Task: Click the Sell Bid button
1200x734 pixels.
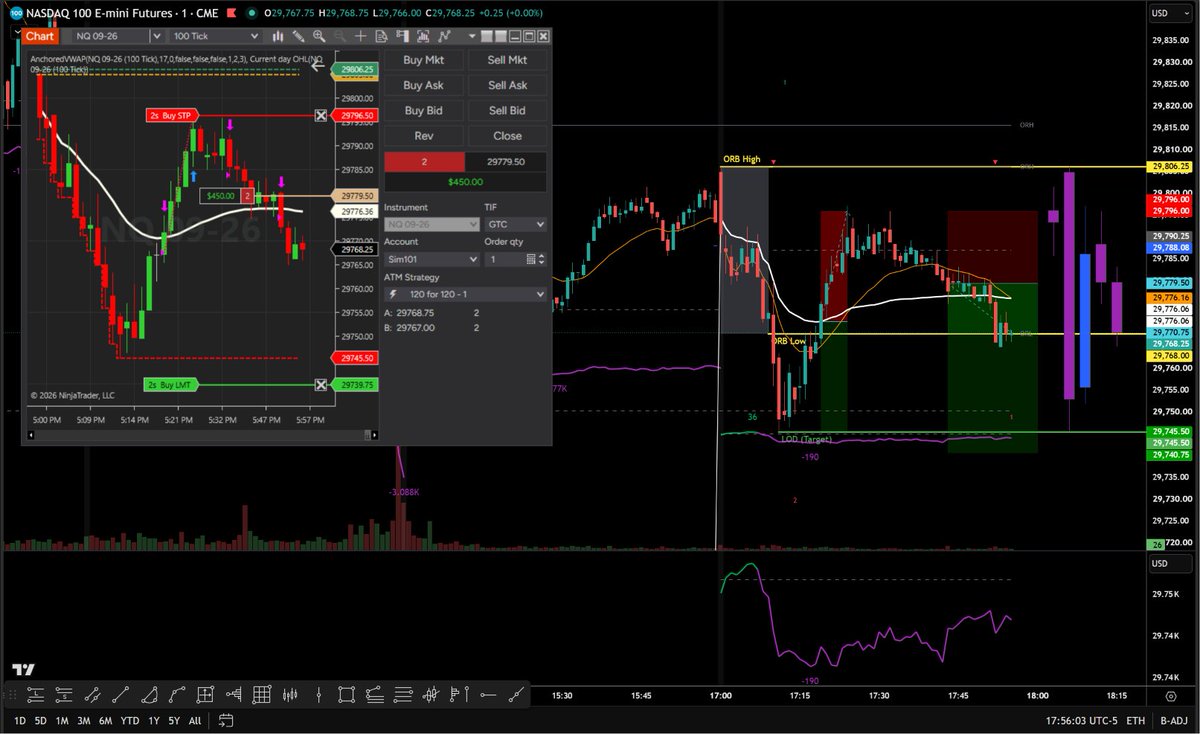Action: tap(508, 110)
